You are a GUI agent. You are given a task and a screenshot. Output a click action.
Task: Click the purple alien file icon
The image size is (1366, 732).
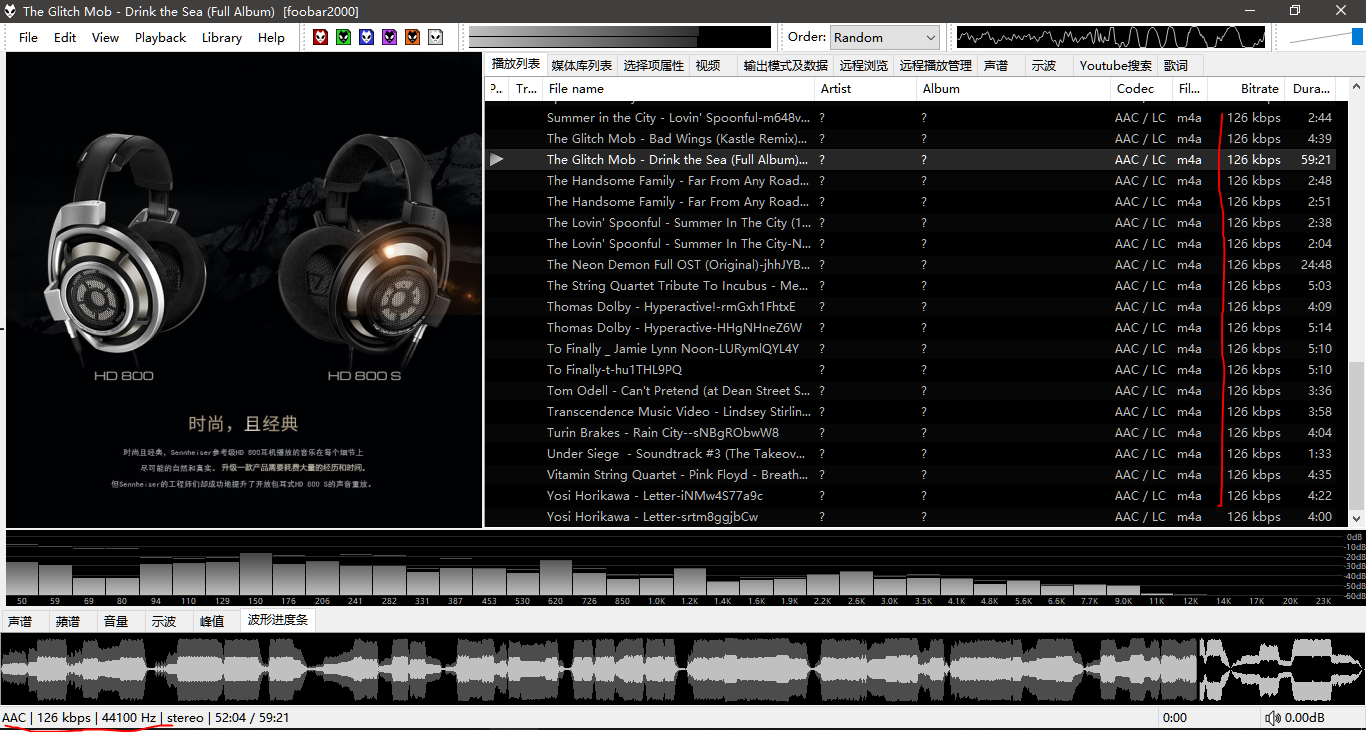[x=389, y=37]
